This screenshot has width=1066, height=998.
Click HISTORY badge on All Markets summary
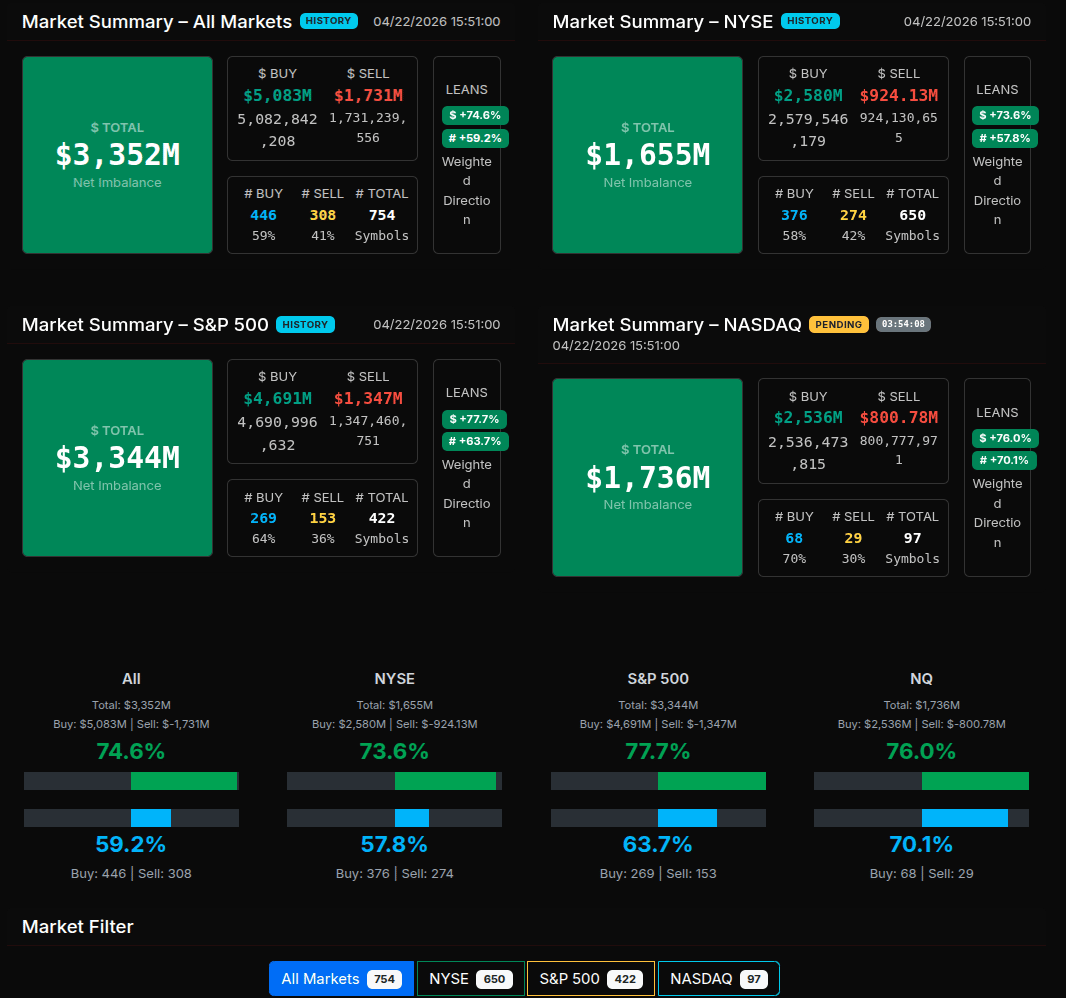pyautogui.click(x=330, y=21)
